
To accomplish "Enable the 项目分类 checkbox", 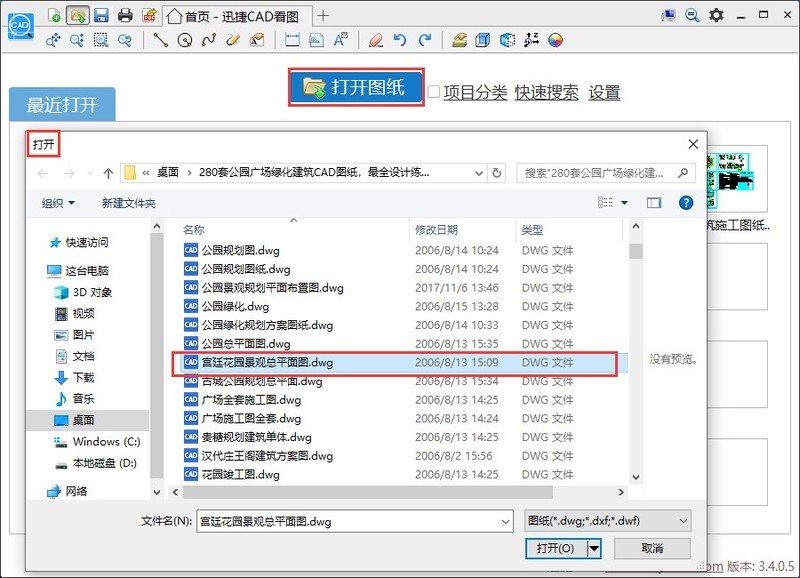I will [434, 92].
